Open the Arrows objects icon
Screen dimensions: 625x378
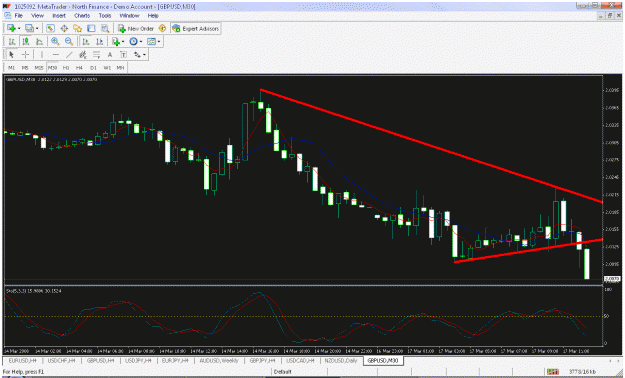point(137,55)
